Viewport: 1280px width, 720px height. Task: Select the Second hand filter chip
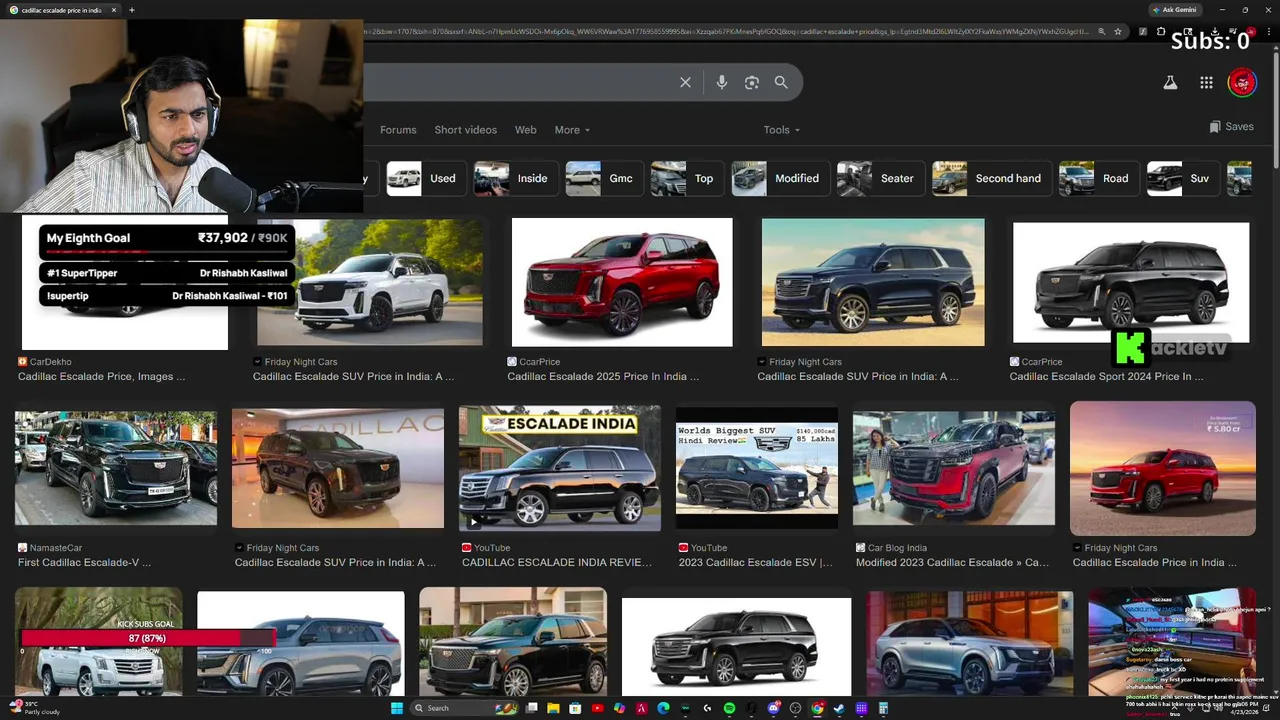point(992,178)
